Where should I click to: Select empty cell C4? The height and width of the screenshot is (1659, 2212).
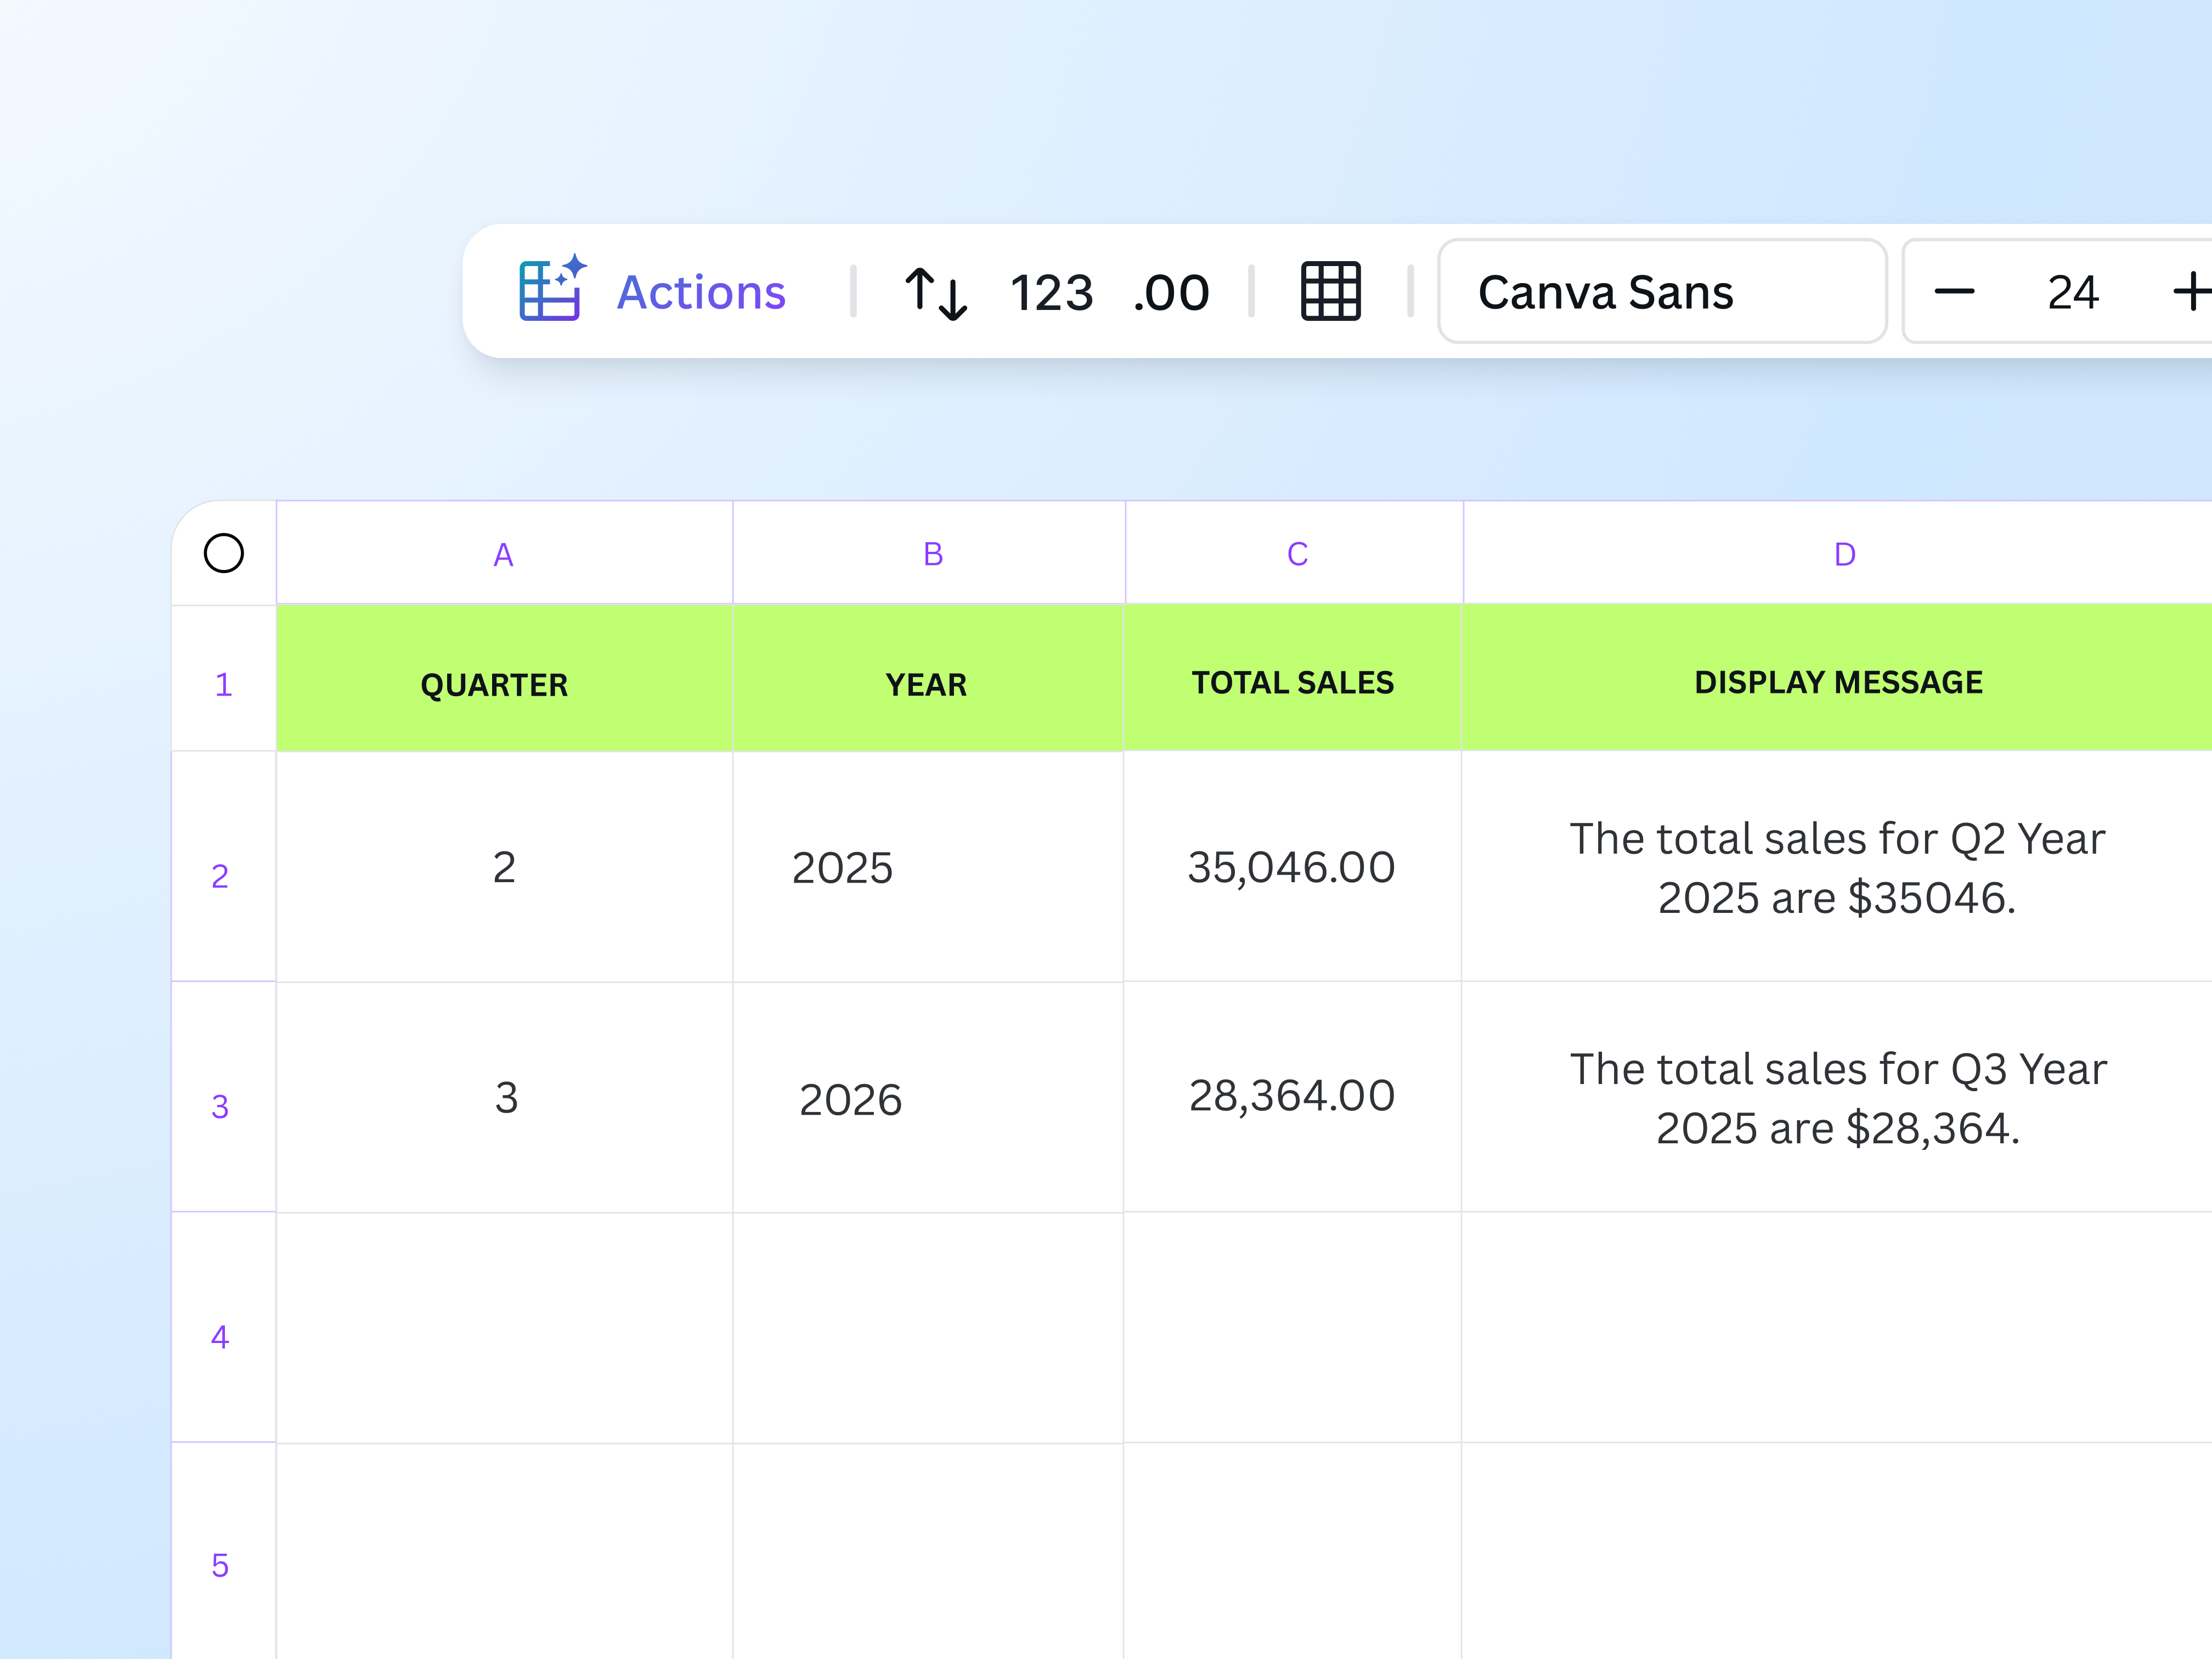tap(1293, 1328)
